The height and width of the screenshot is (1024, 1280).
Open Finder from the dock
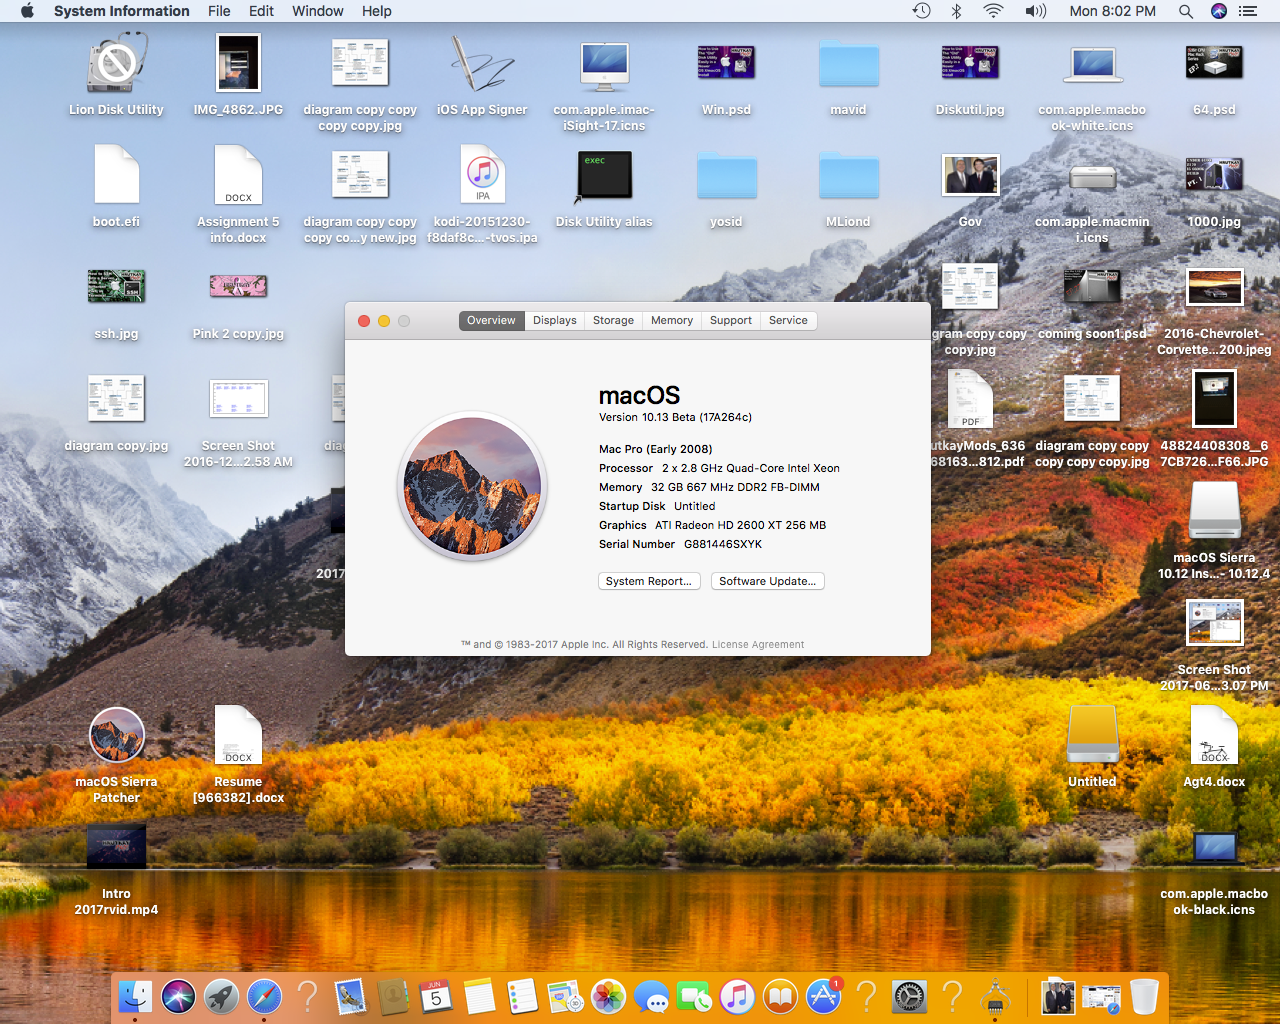135,997
